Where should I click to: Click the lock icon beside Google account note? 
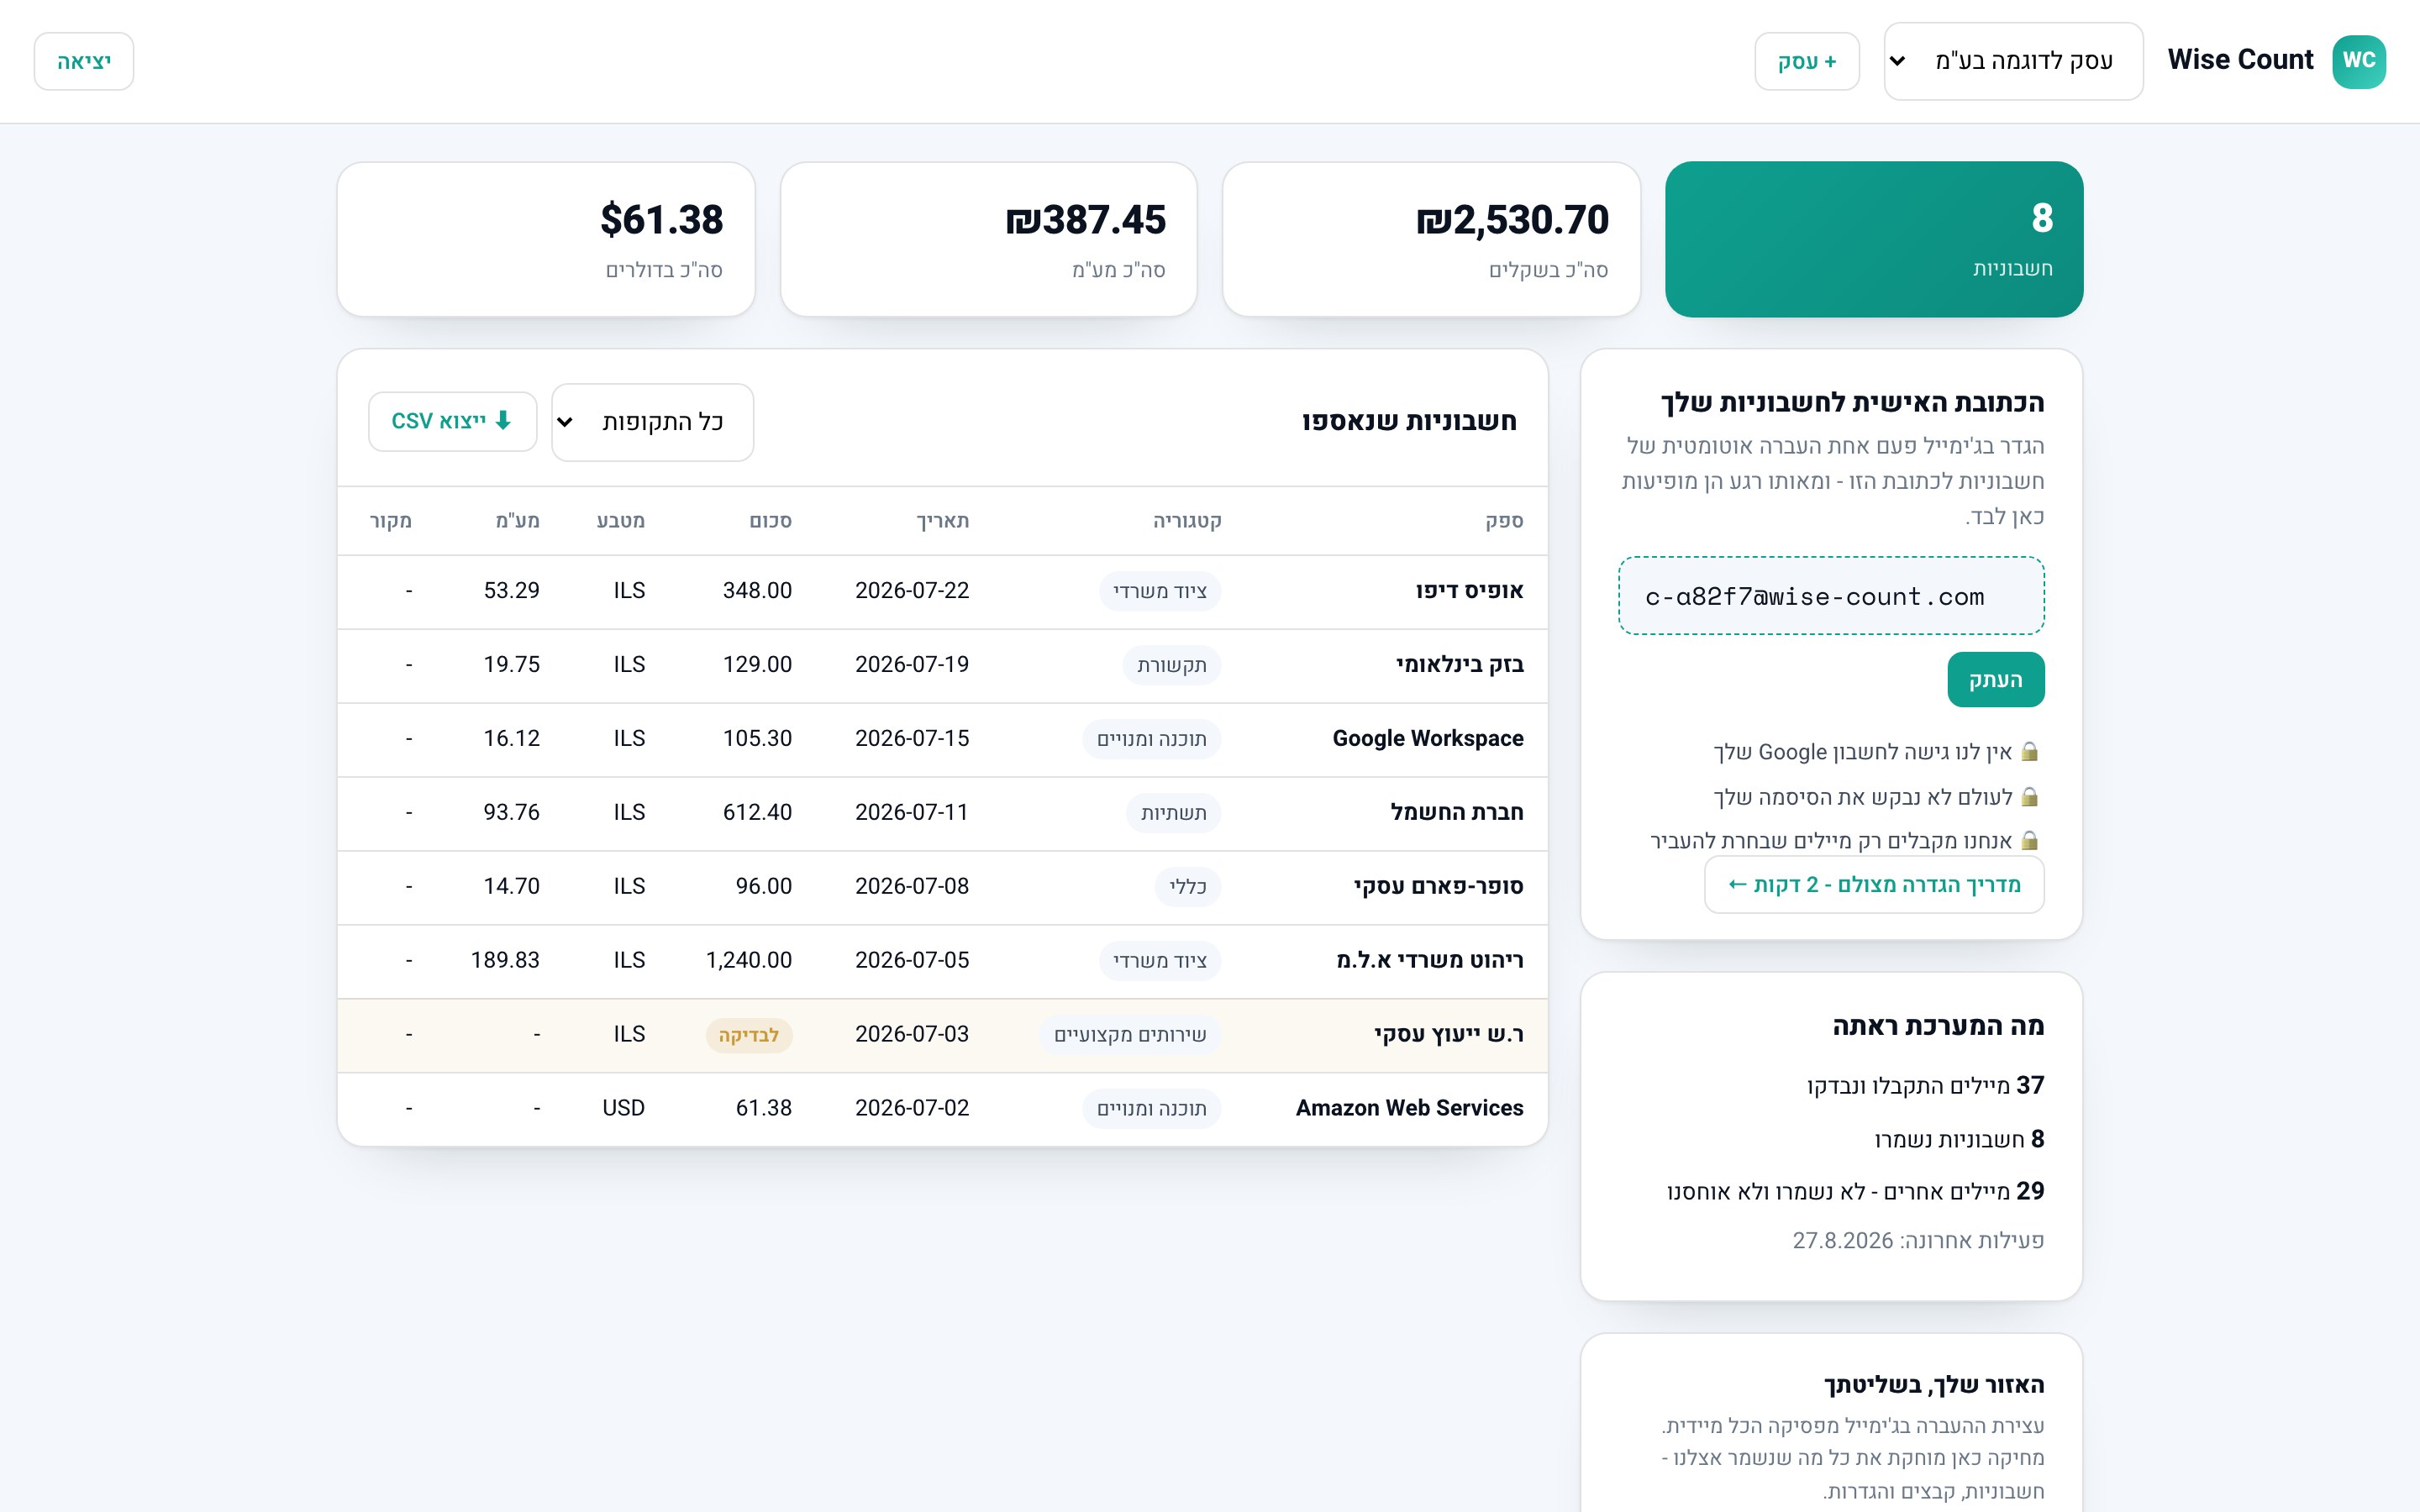coord(2029,752)
